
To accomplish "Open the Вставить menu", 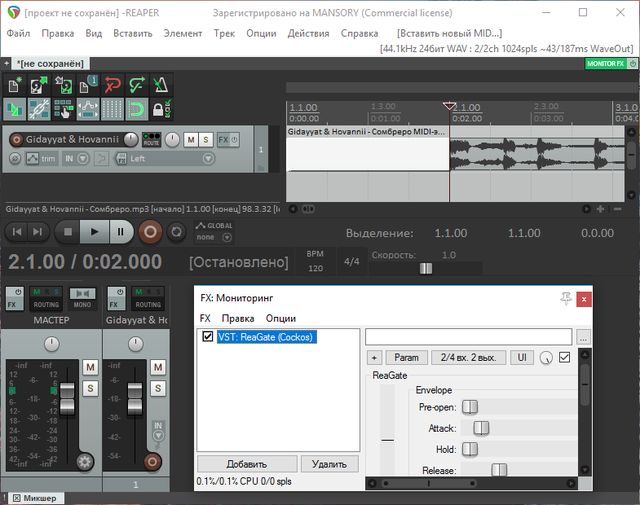I will (133, 33).
